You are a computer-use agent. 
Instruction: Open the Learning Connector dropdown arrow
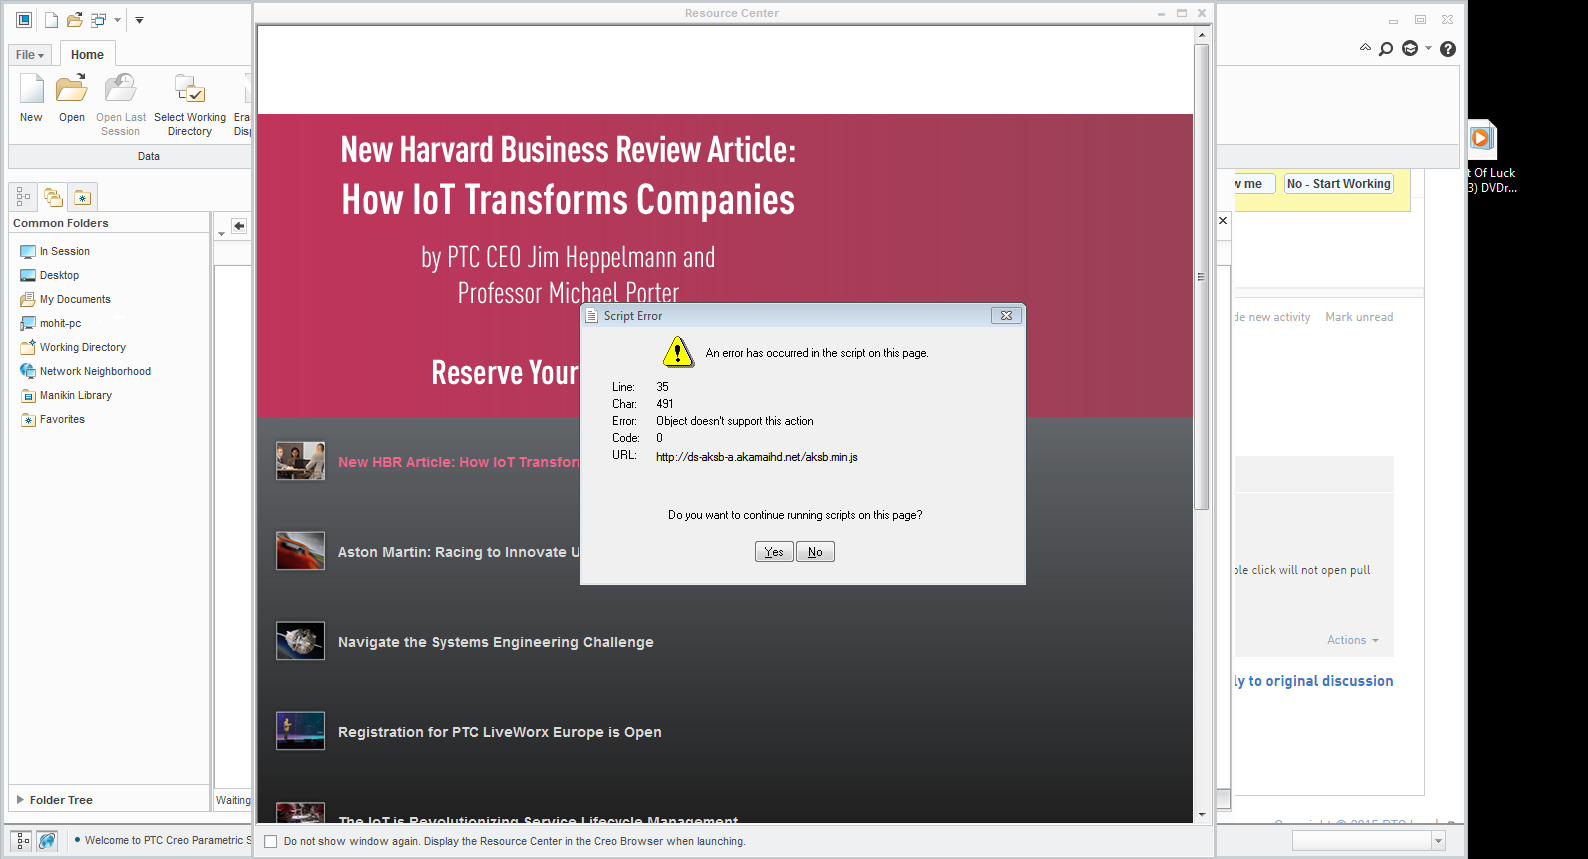(x=1428, y=48)
